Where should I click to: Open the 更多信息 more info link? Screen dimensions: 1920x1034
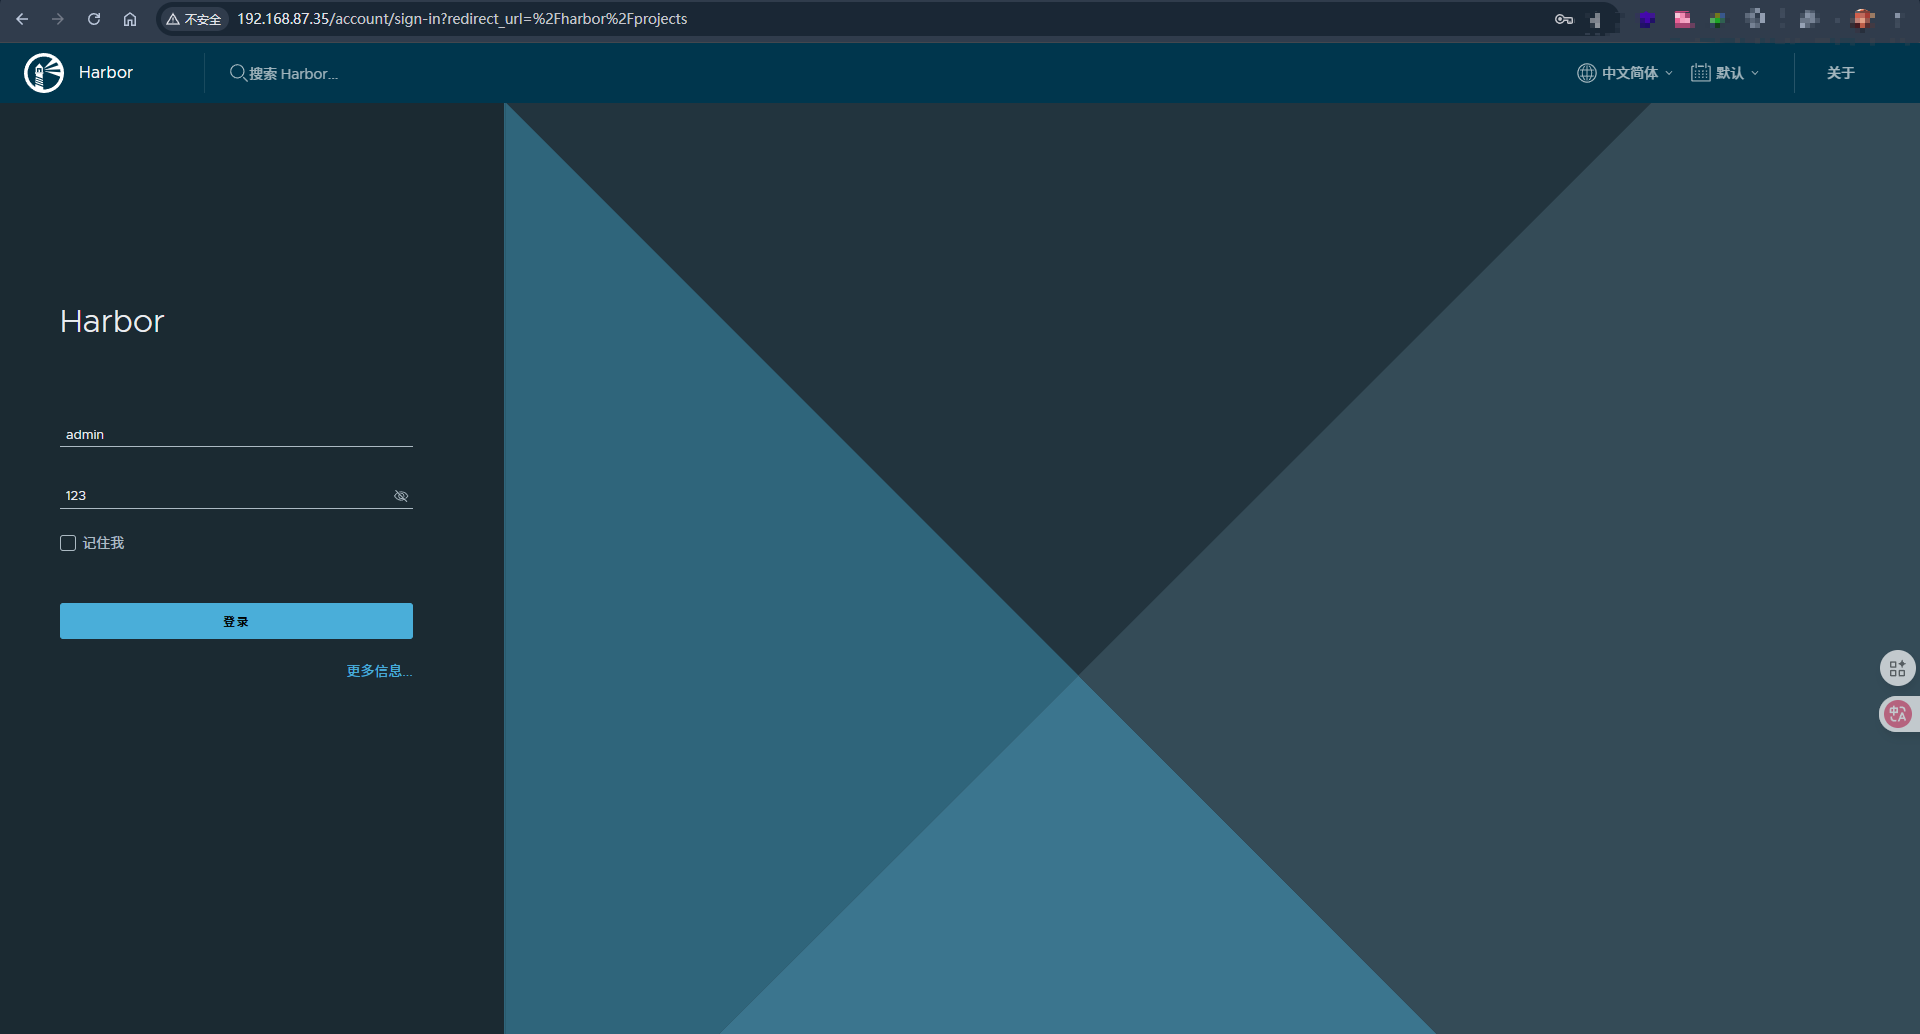(x=379, y=671)
